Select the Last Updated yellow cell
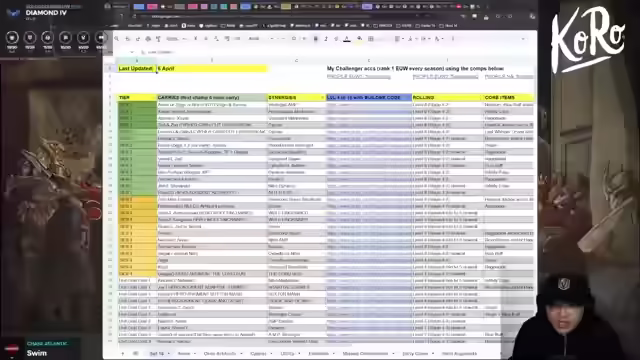This screenshot has height=360, width=640. (x=137, y=69)
